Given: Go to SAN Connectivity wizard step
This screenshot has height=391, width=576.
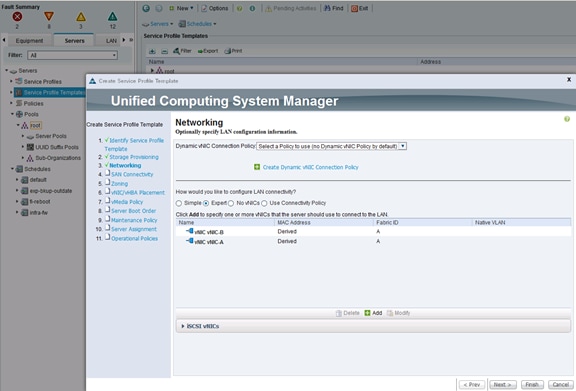Looking at the screenshot, I should pos(132,174).
